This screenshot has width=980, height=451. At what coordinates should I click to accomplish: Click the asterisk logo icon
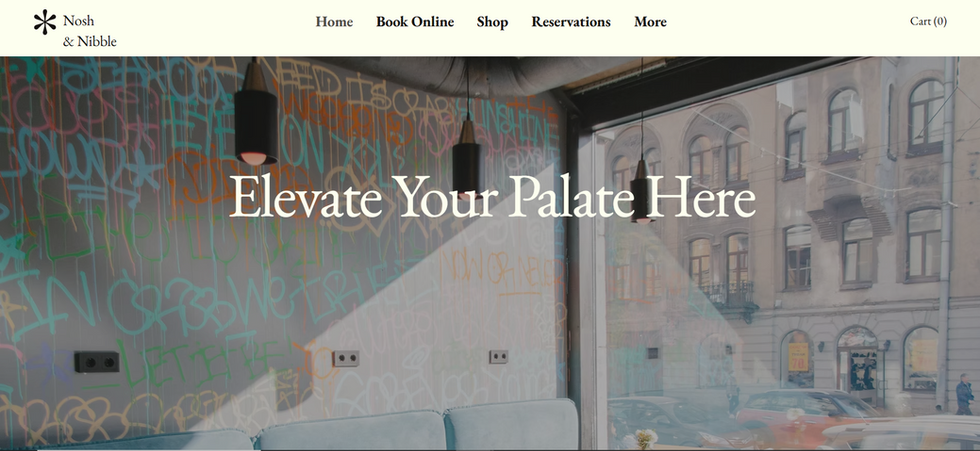tap(44, 22)
